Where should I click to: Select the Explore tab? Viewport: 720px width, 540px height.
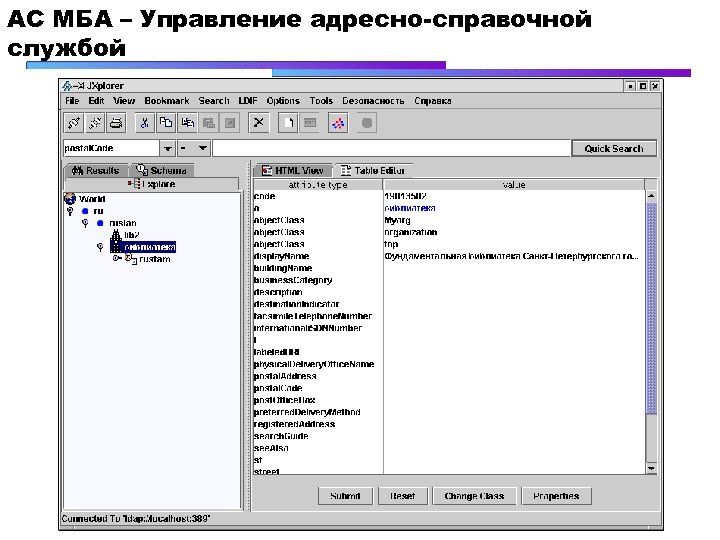(152, 184)
